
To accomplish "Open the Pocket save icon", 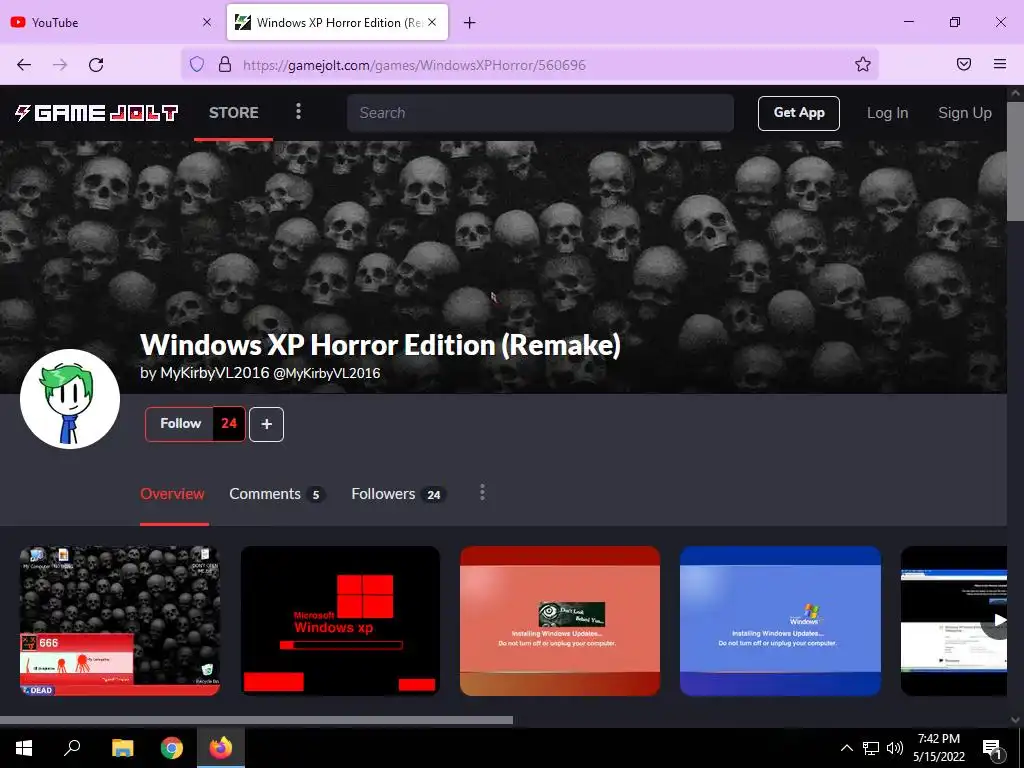I will 963,64.
